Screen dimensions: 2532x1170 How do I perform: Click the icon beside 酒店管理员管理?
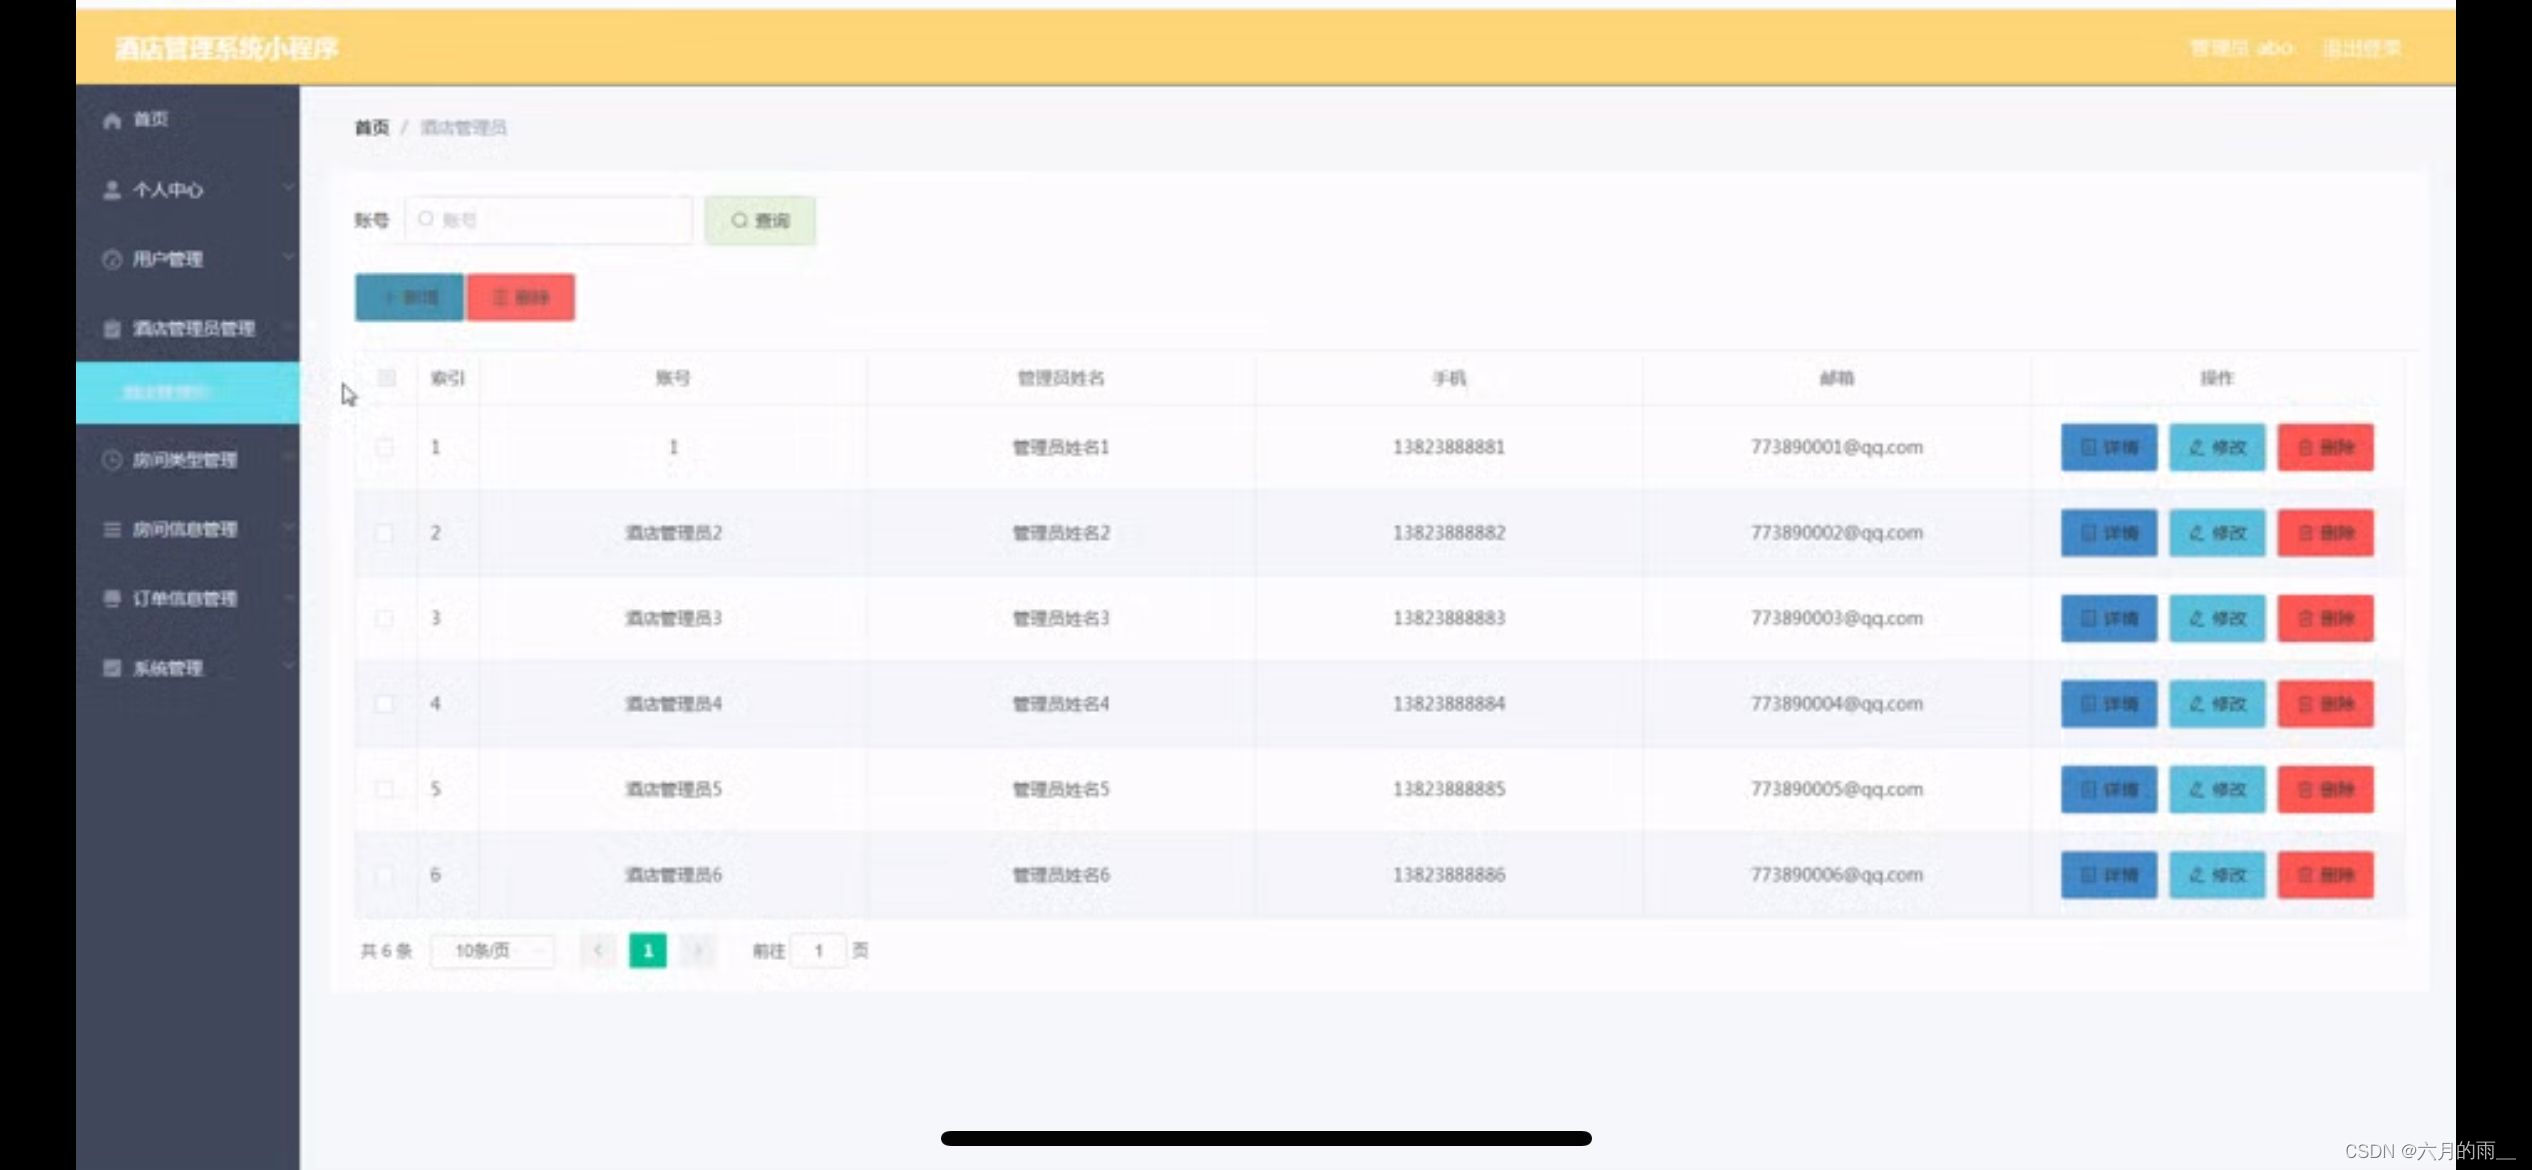112,329
